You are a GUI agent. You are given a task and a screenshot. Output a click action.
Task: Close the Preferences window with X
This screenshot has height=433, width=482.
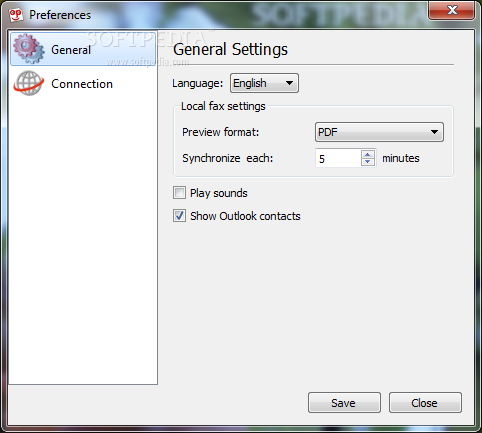coord(452,10)
